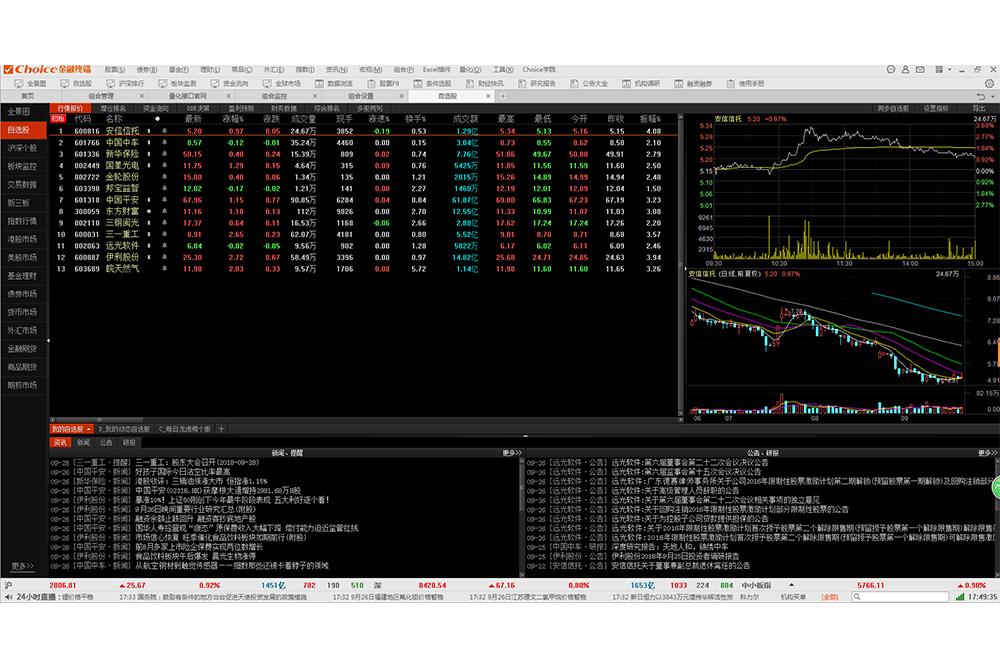The image size is (1000, 666).
Task: Select 港股市场 in the left sidebar
Action: (22, 239)
